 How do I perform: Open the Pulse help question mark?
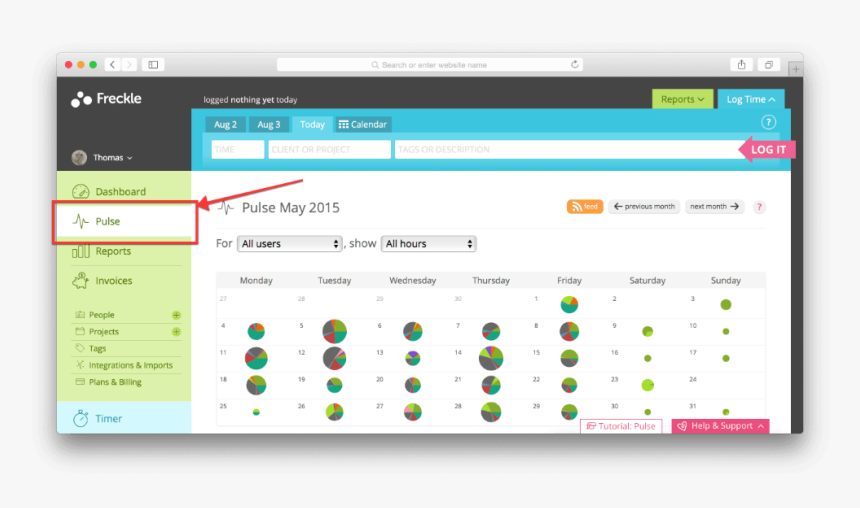759,207
